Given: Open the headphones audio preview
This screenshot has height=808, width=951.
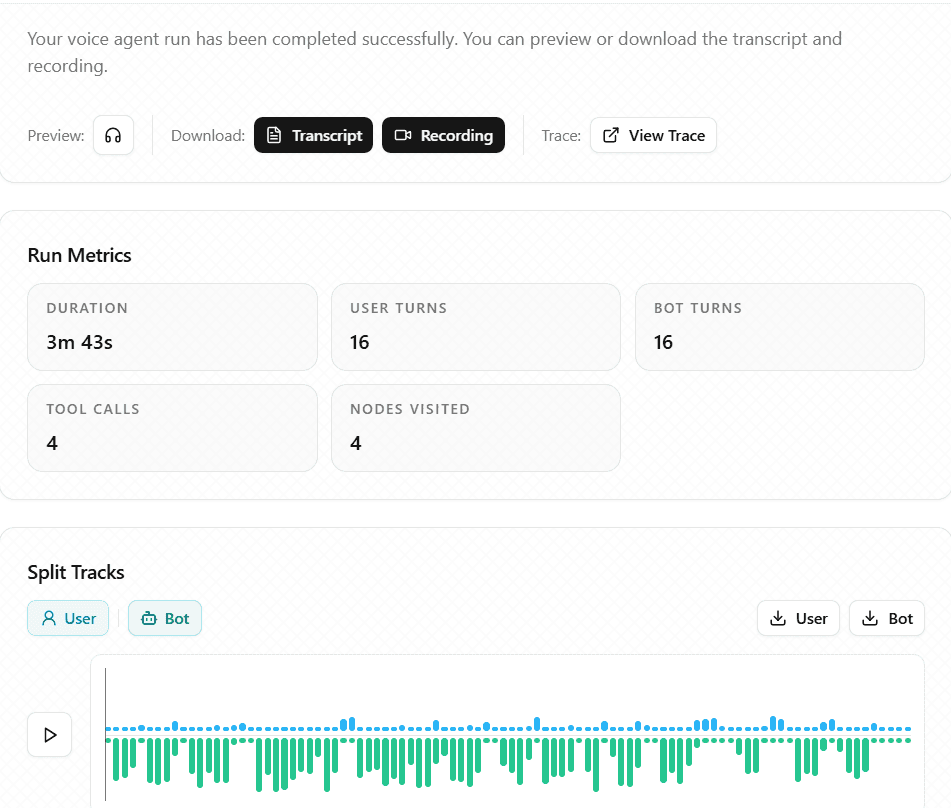Looking at the screenshot, I should coord(113,135).
